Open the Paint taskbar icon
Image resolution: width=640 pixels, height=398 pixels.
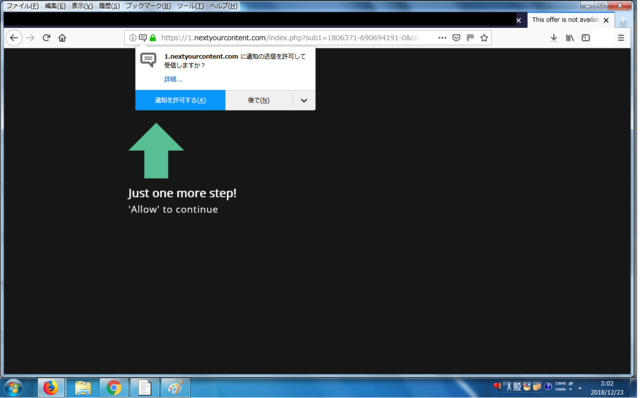coord(176,387)
